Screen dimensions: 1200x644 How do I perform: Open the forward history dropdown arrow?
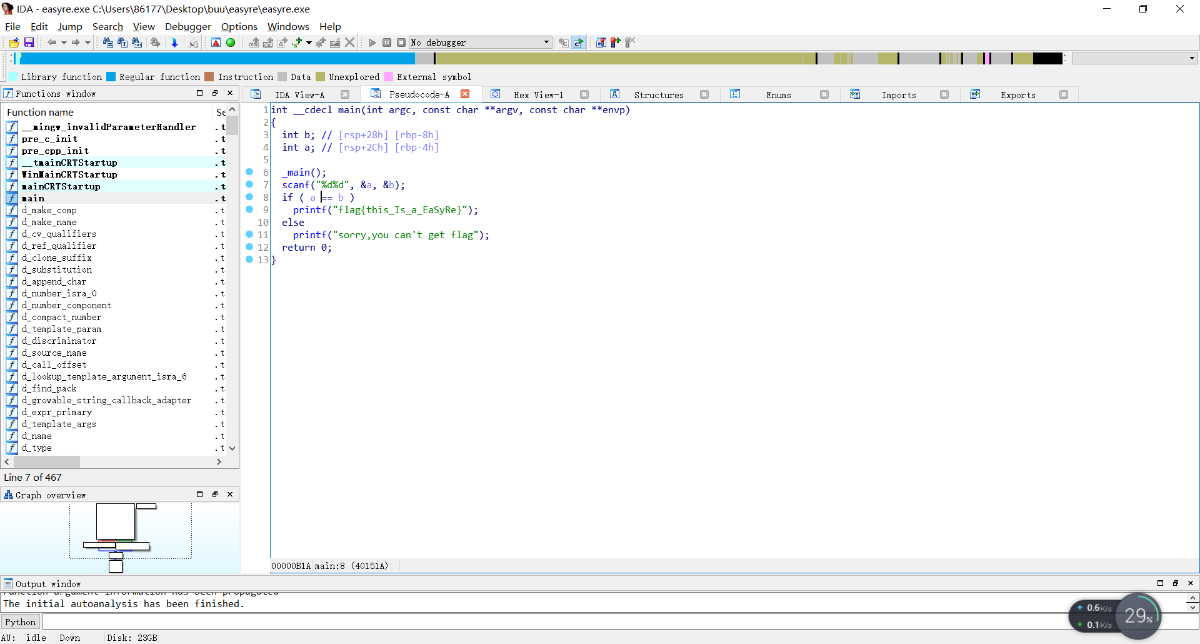pos(87,43)
